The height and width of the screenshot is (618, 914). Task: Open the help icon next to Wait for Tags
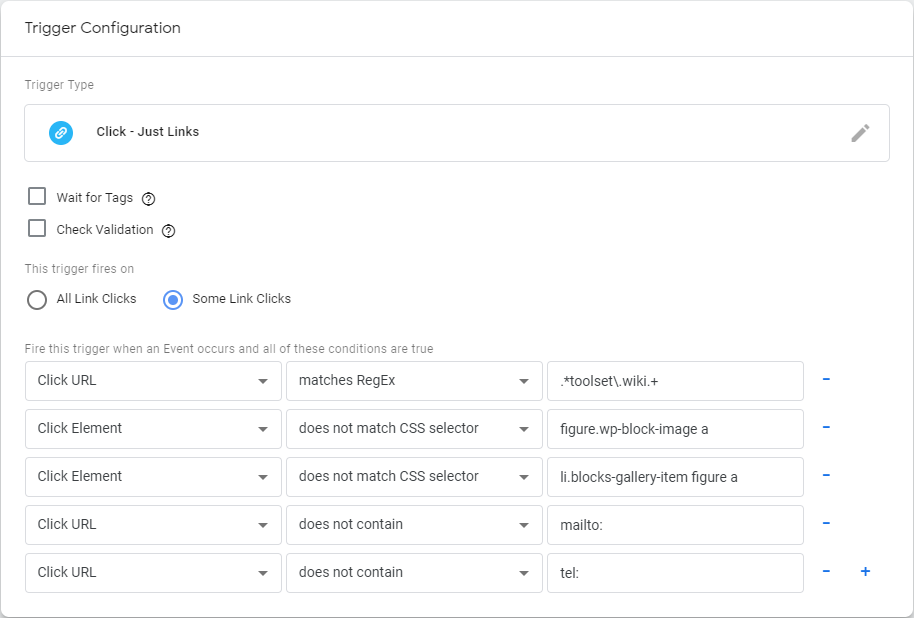[149, 199]
